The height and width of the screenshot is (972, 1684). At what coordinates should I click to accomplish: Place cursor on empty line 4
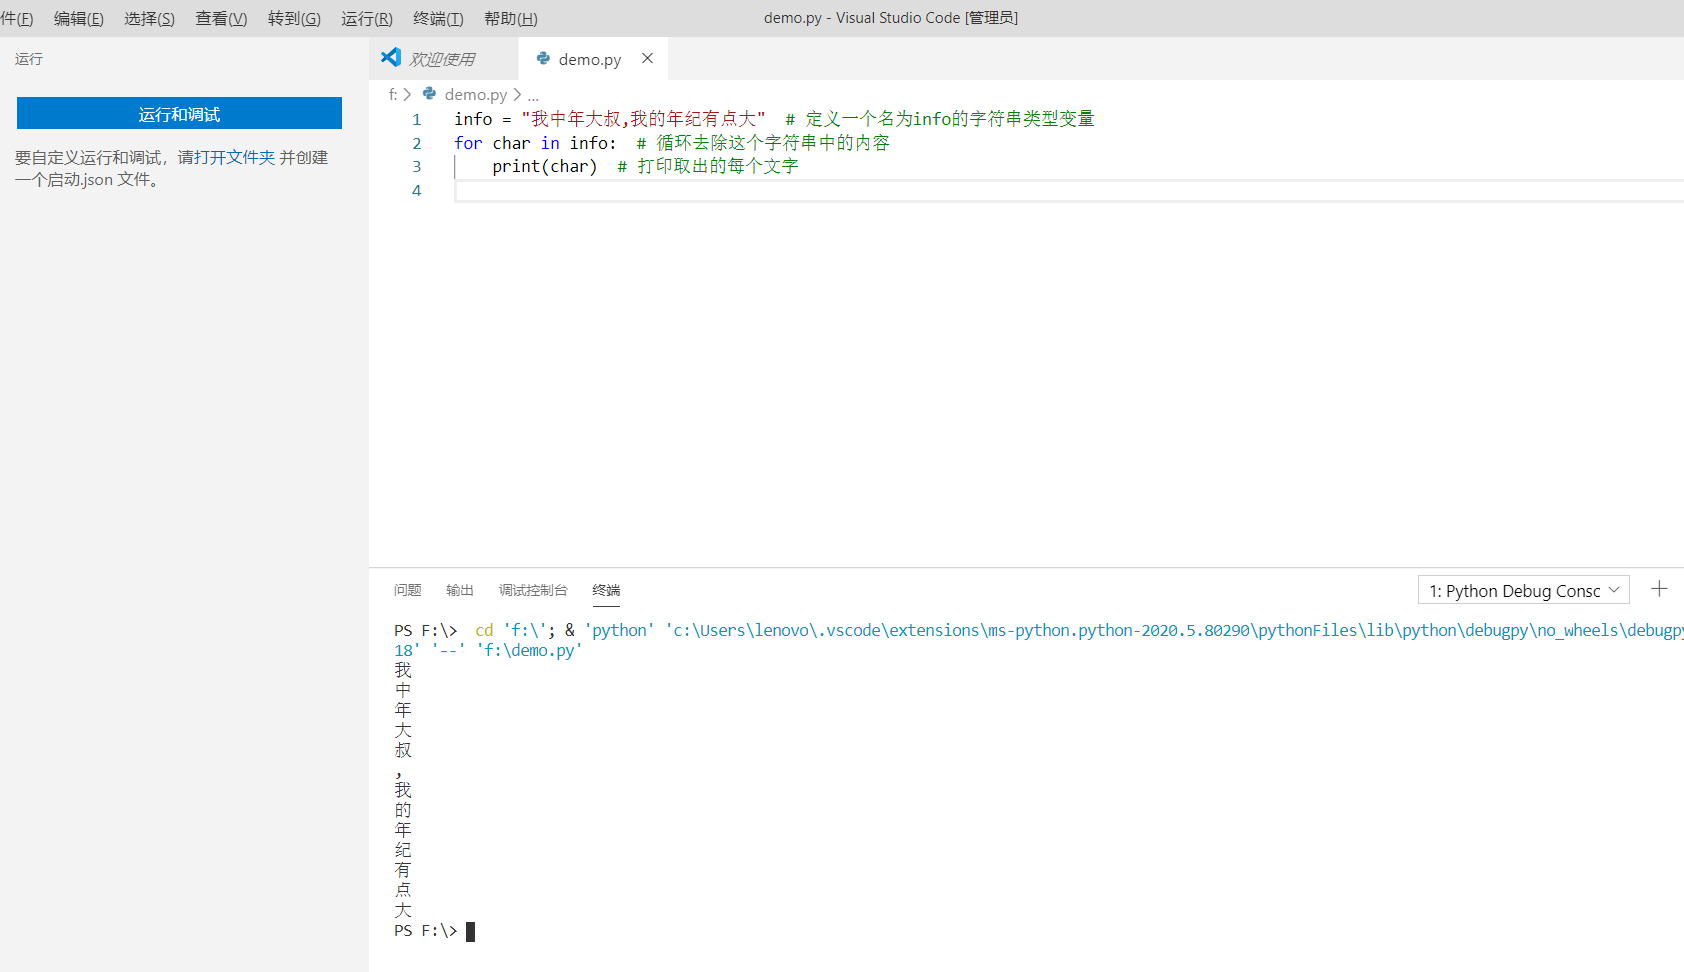click(x=1069, y=190)
